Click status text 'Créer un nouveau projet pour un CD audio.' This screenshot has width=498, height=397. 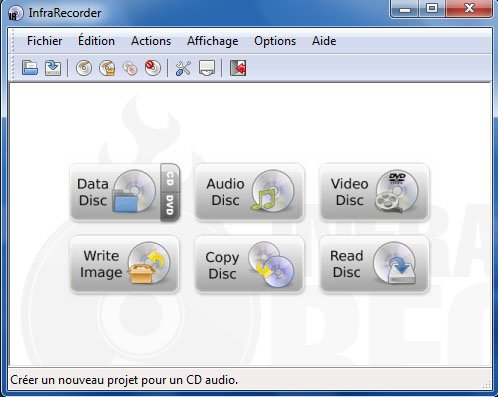click(x=124, y=380)
